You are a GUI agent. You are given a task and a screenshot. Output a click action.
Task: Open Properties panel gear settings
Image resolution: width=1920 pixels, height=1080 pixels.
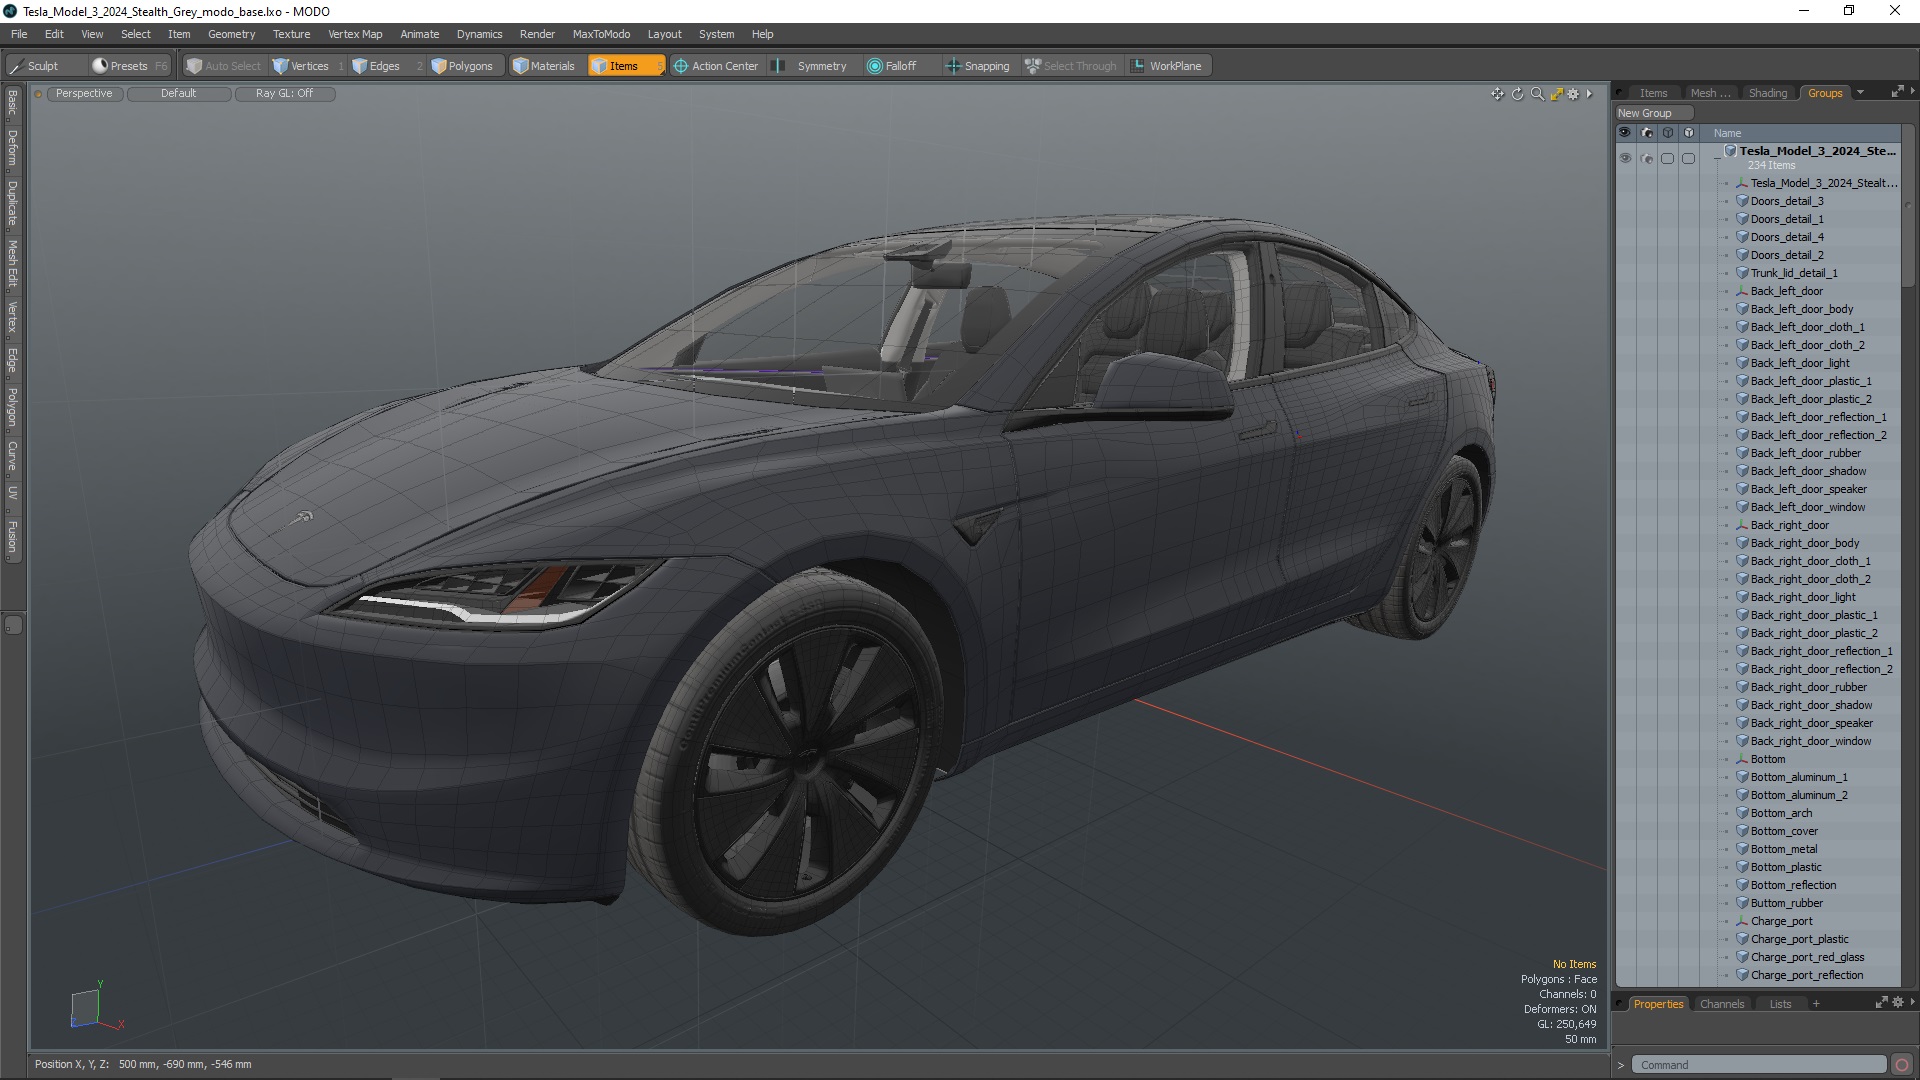point(1898,1002)
